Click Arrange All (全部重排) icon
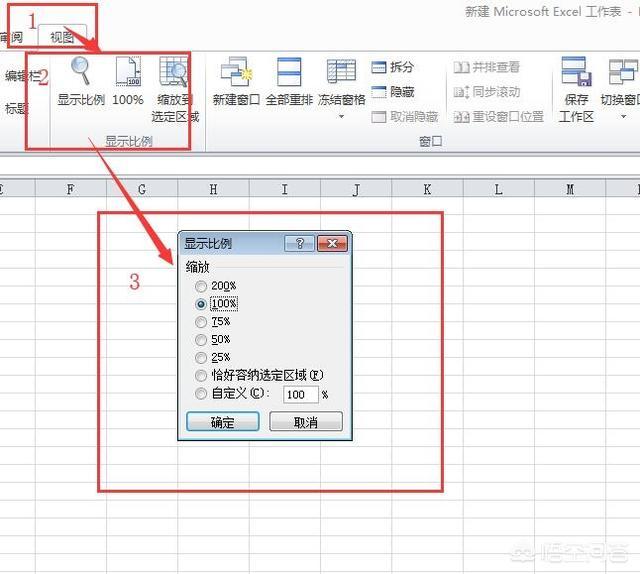Viewport: 640px width, 574px height. tap(289, 73)
